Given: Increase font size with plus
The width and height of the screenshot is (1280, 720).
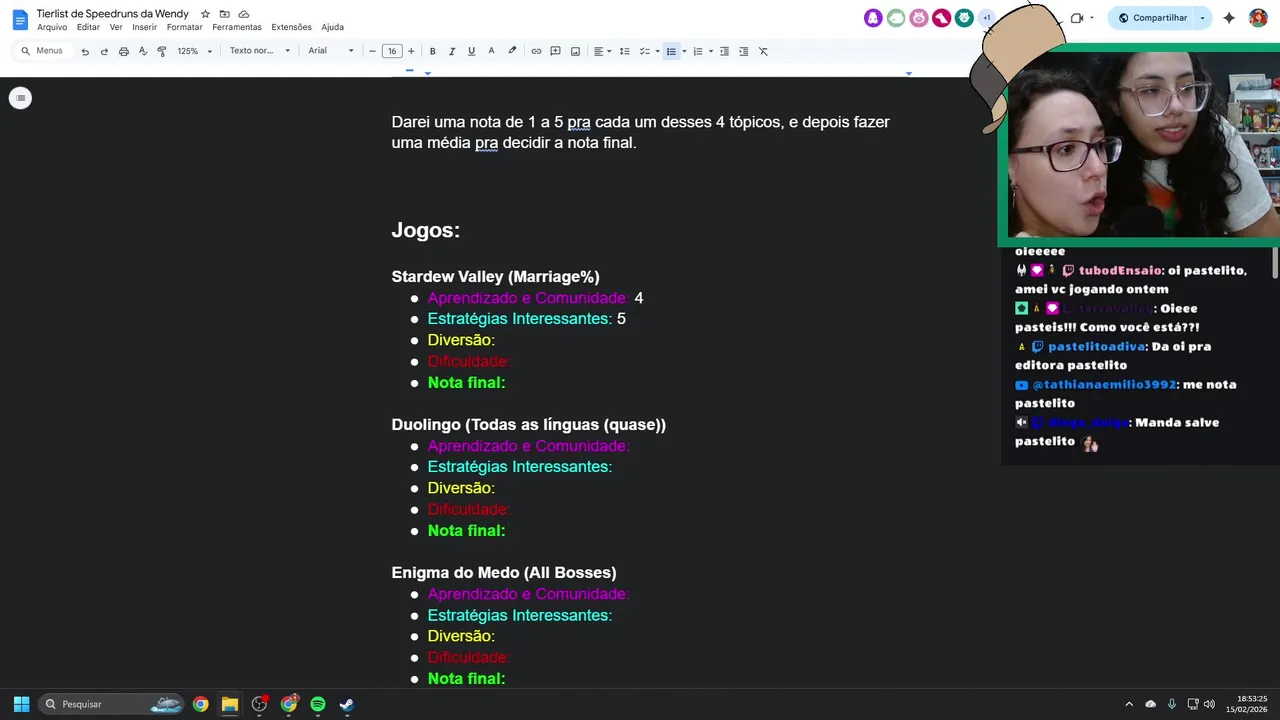Looking at the screenshot, I should [411, 51].
